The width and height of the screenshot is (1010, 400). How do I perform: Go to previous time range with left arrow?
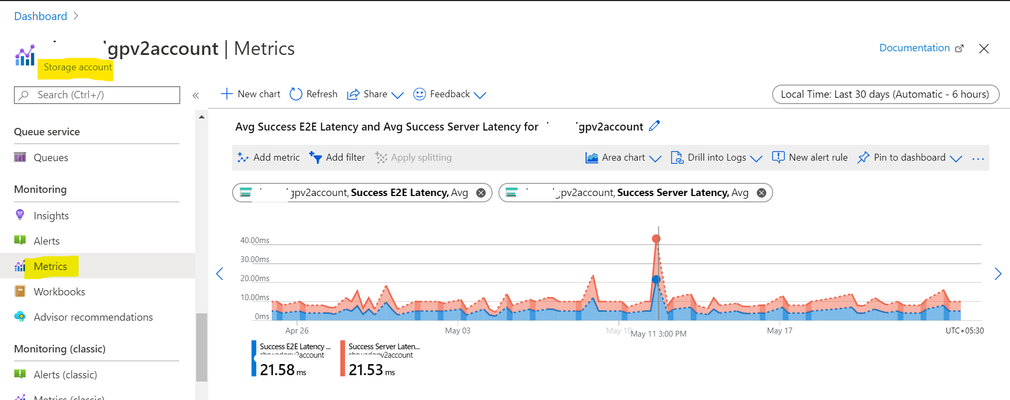219,274
